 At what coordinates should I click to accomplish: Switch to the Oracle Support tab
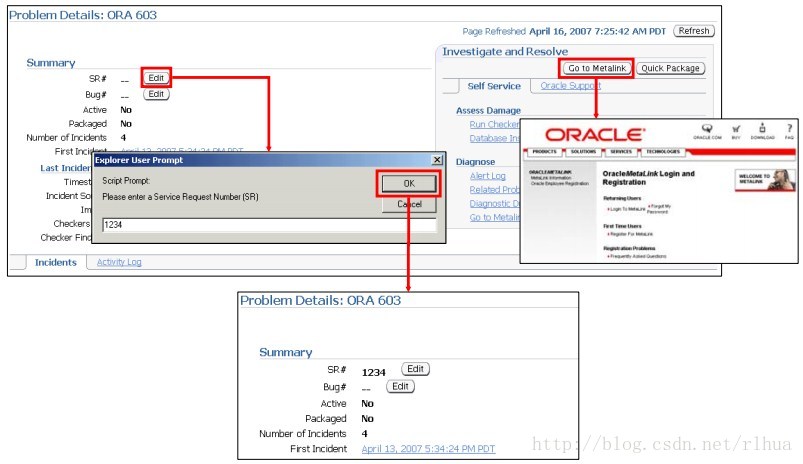[x=570, y=86]
